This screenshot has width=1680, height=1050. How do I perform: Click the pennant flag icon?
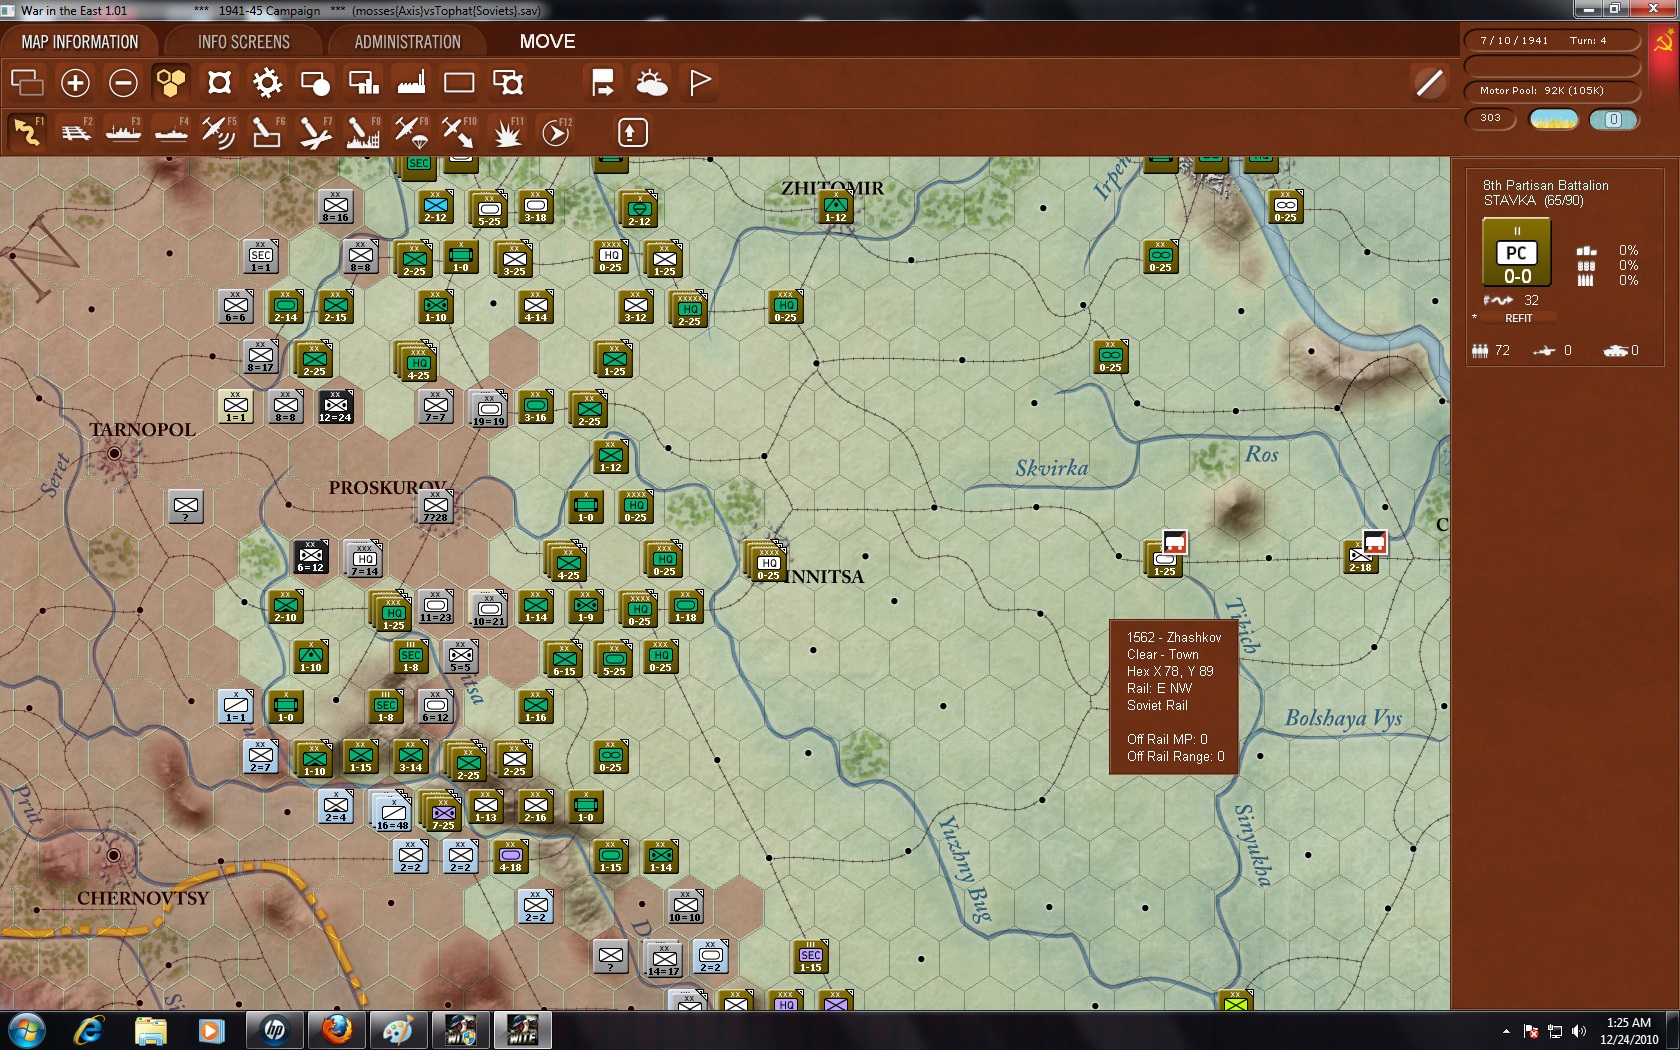click(700, 82)
